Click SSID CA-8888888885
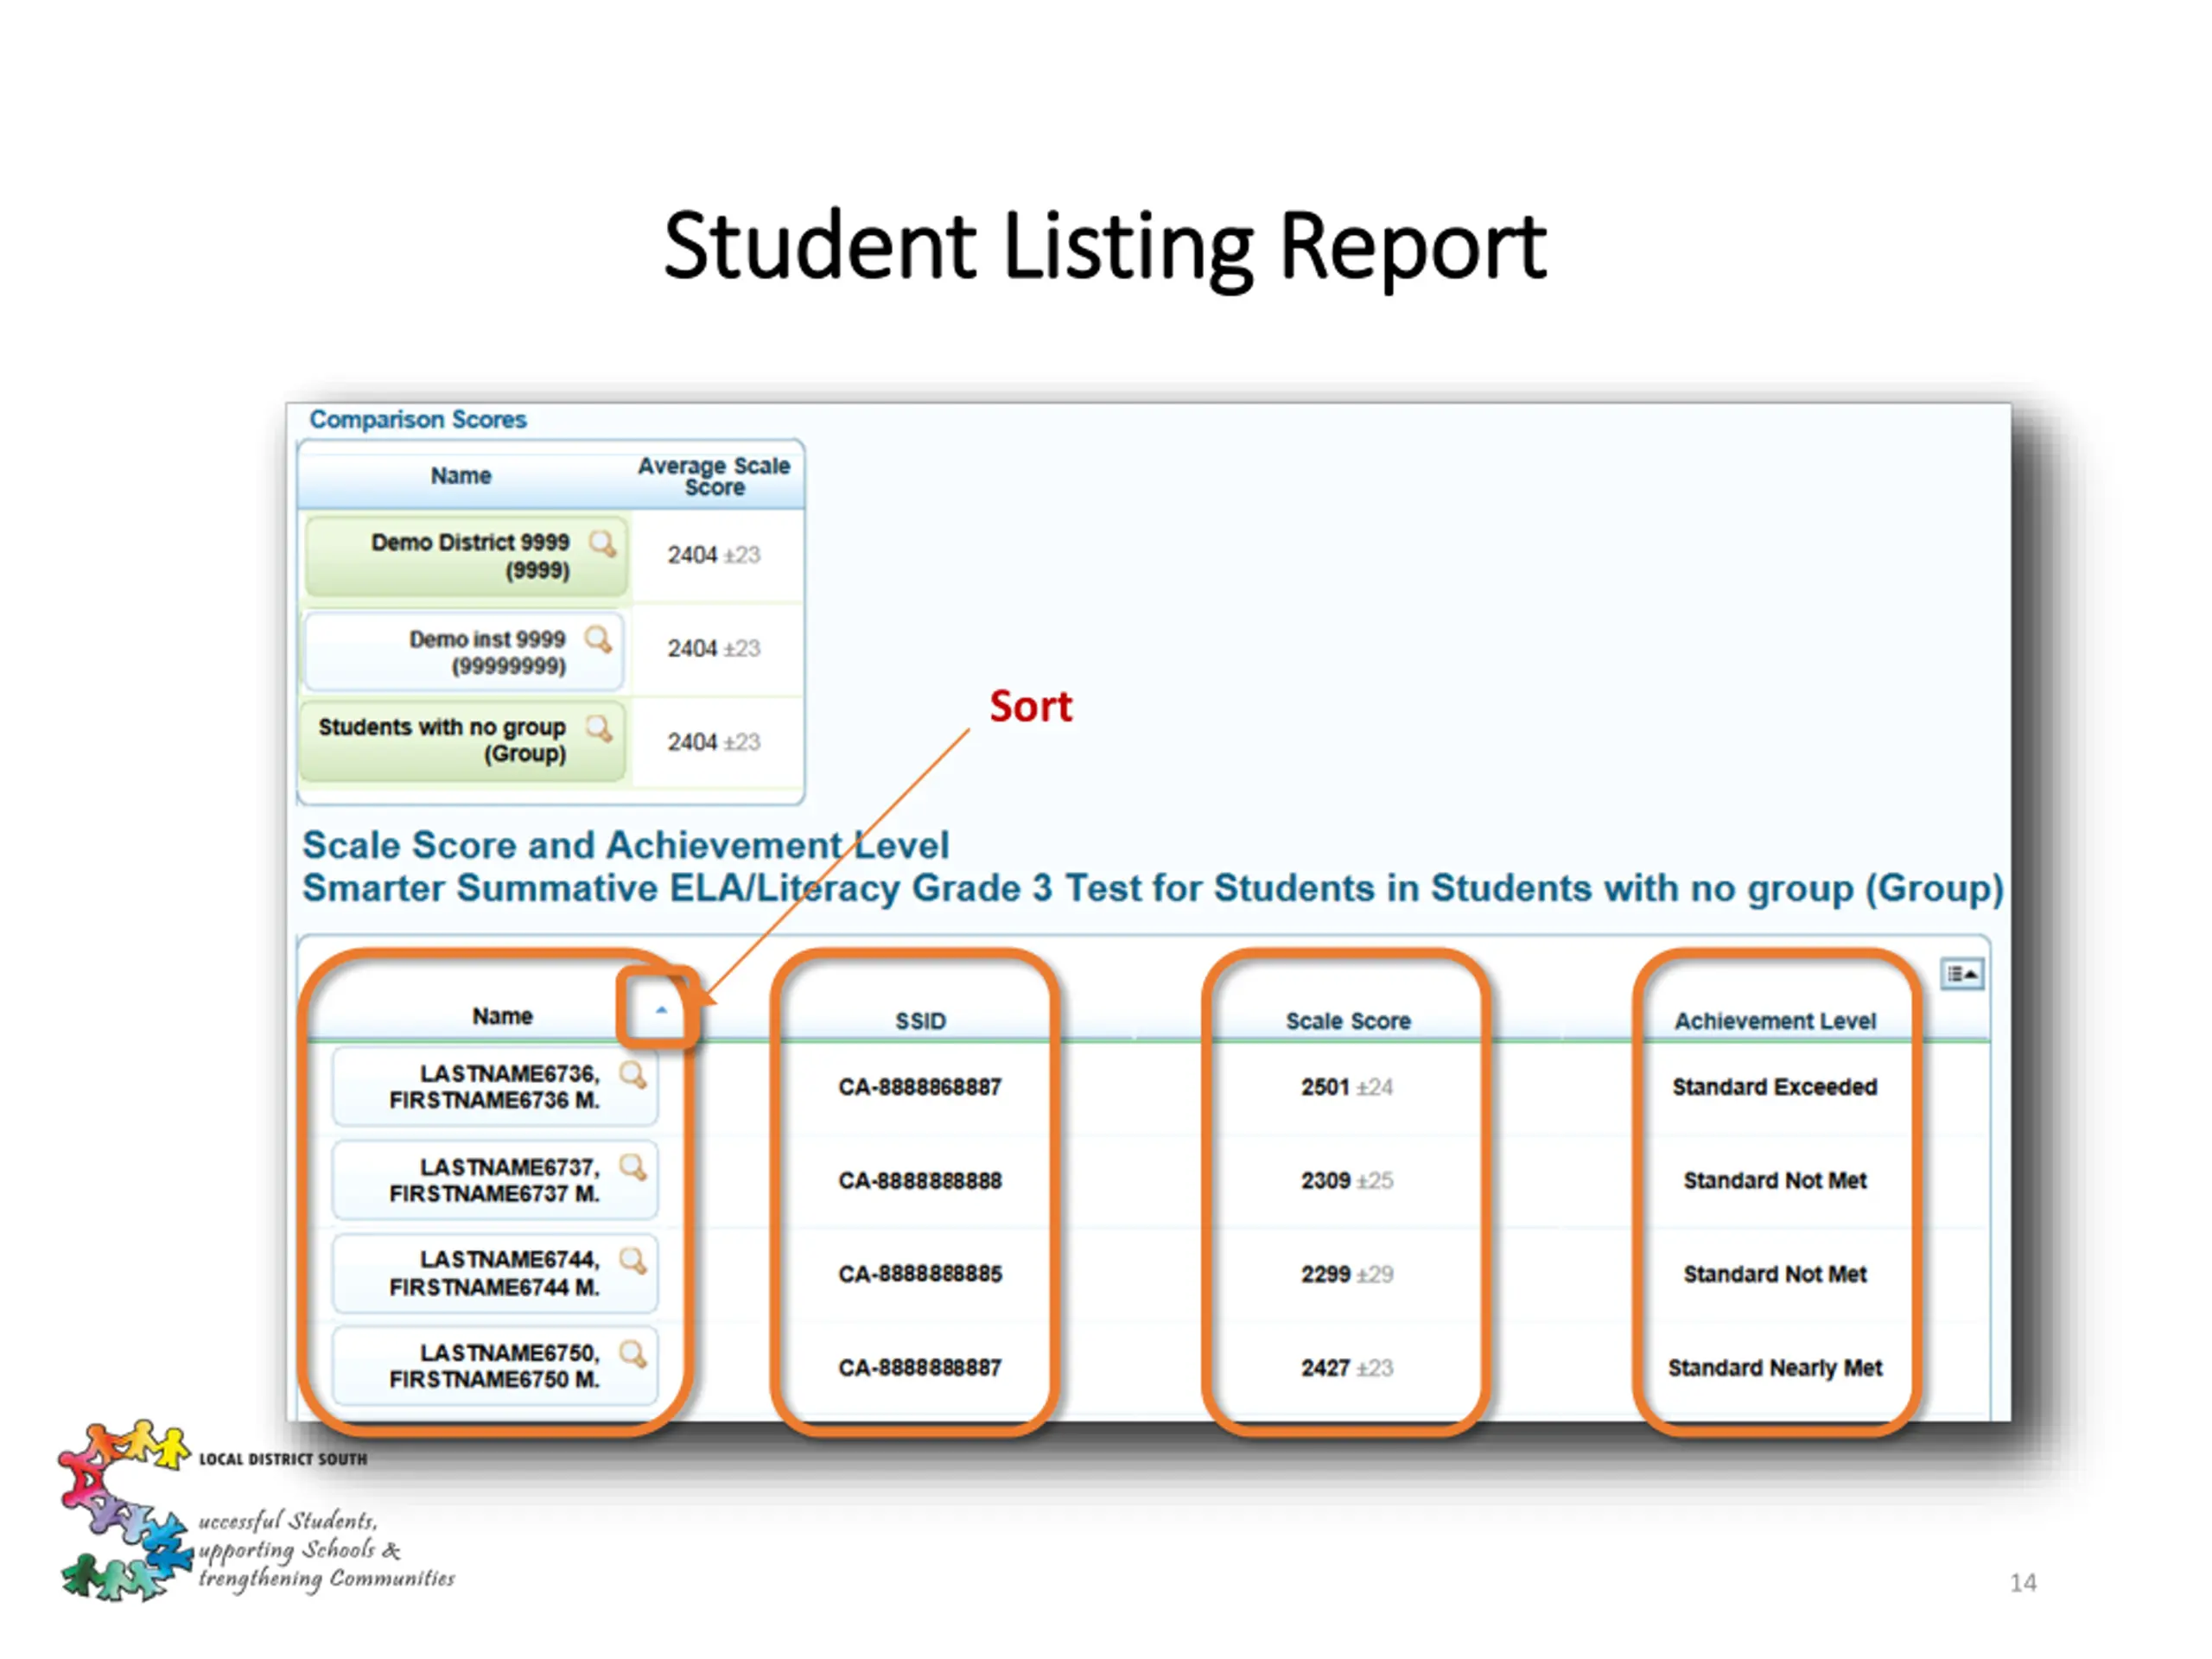 point(920,1274)
